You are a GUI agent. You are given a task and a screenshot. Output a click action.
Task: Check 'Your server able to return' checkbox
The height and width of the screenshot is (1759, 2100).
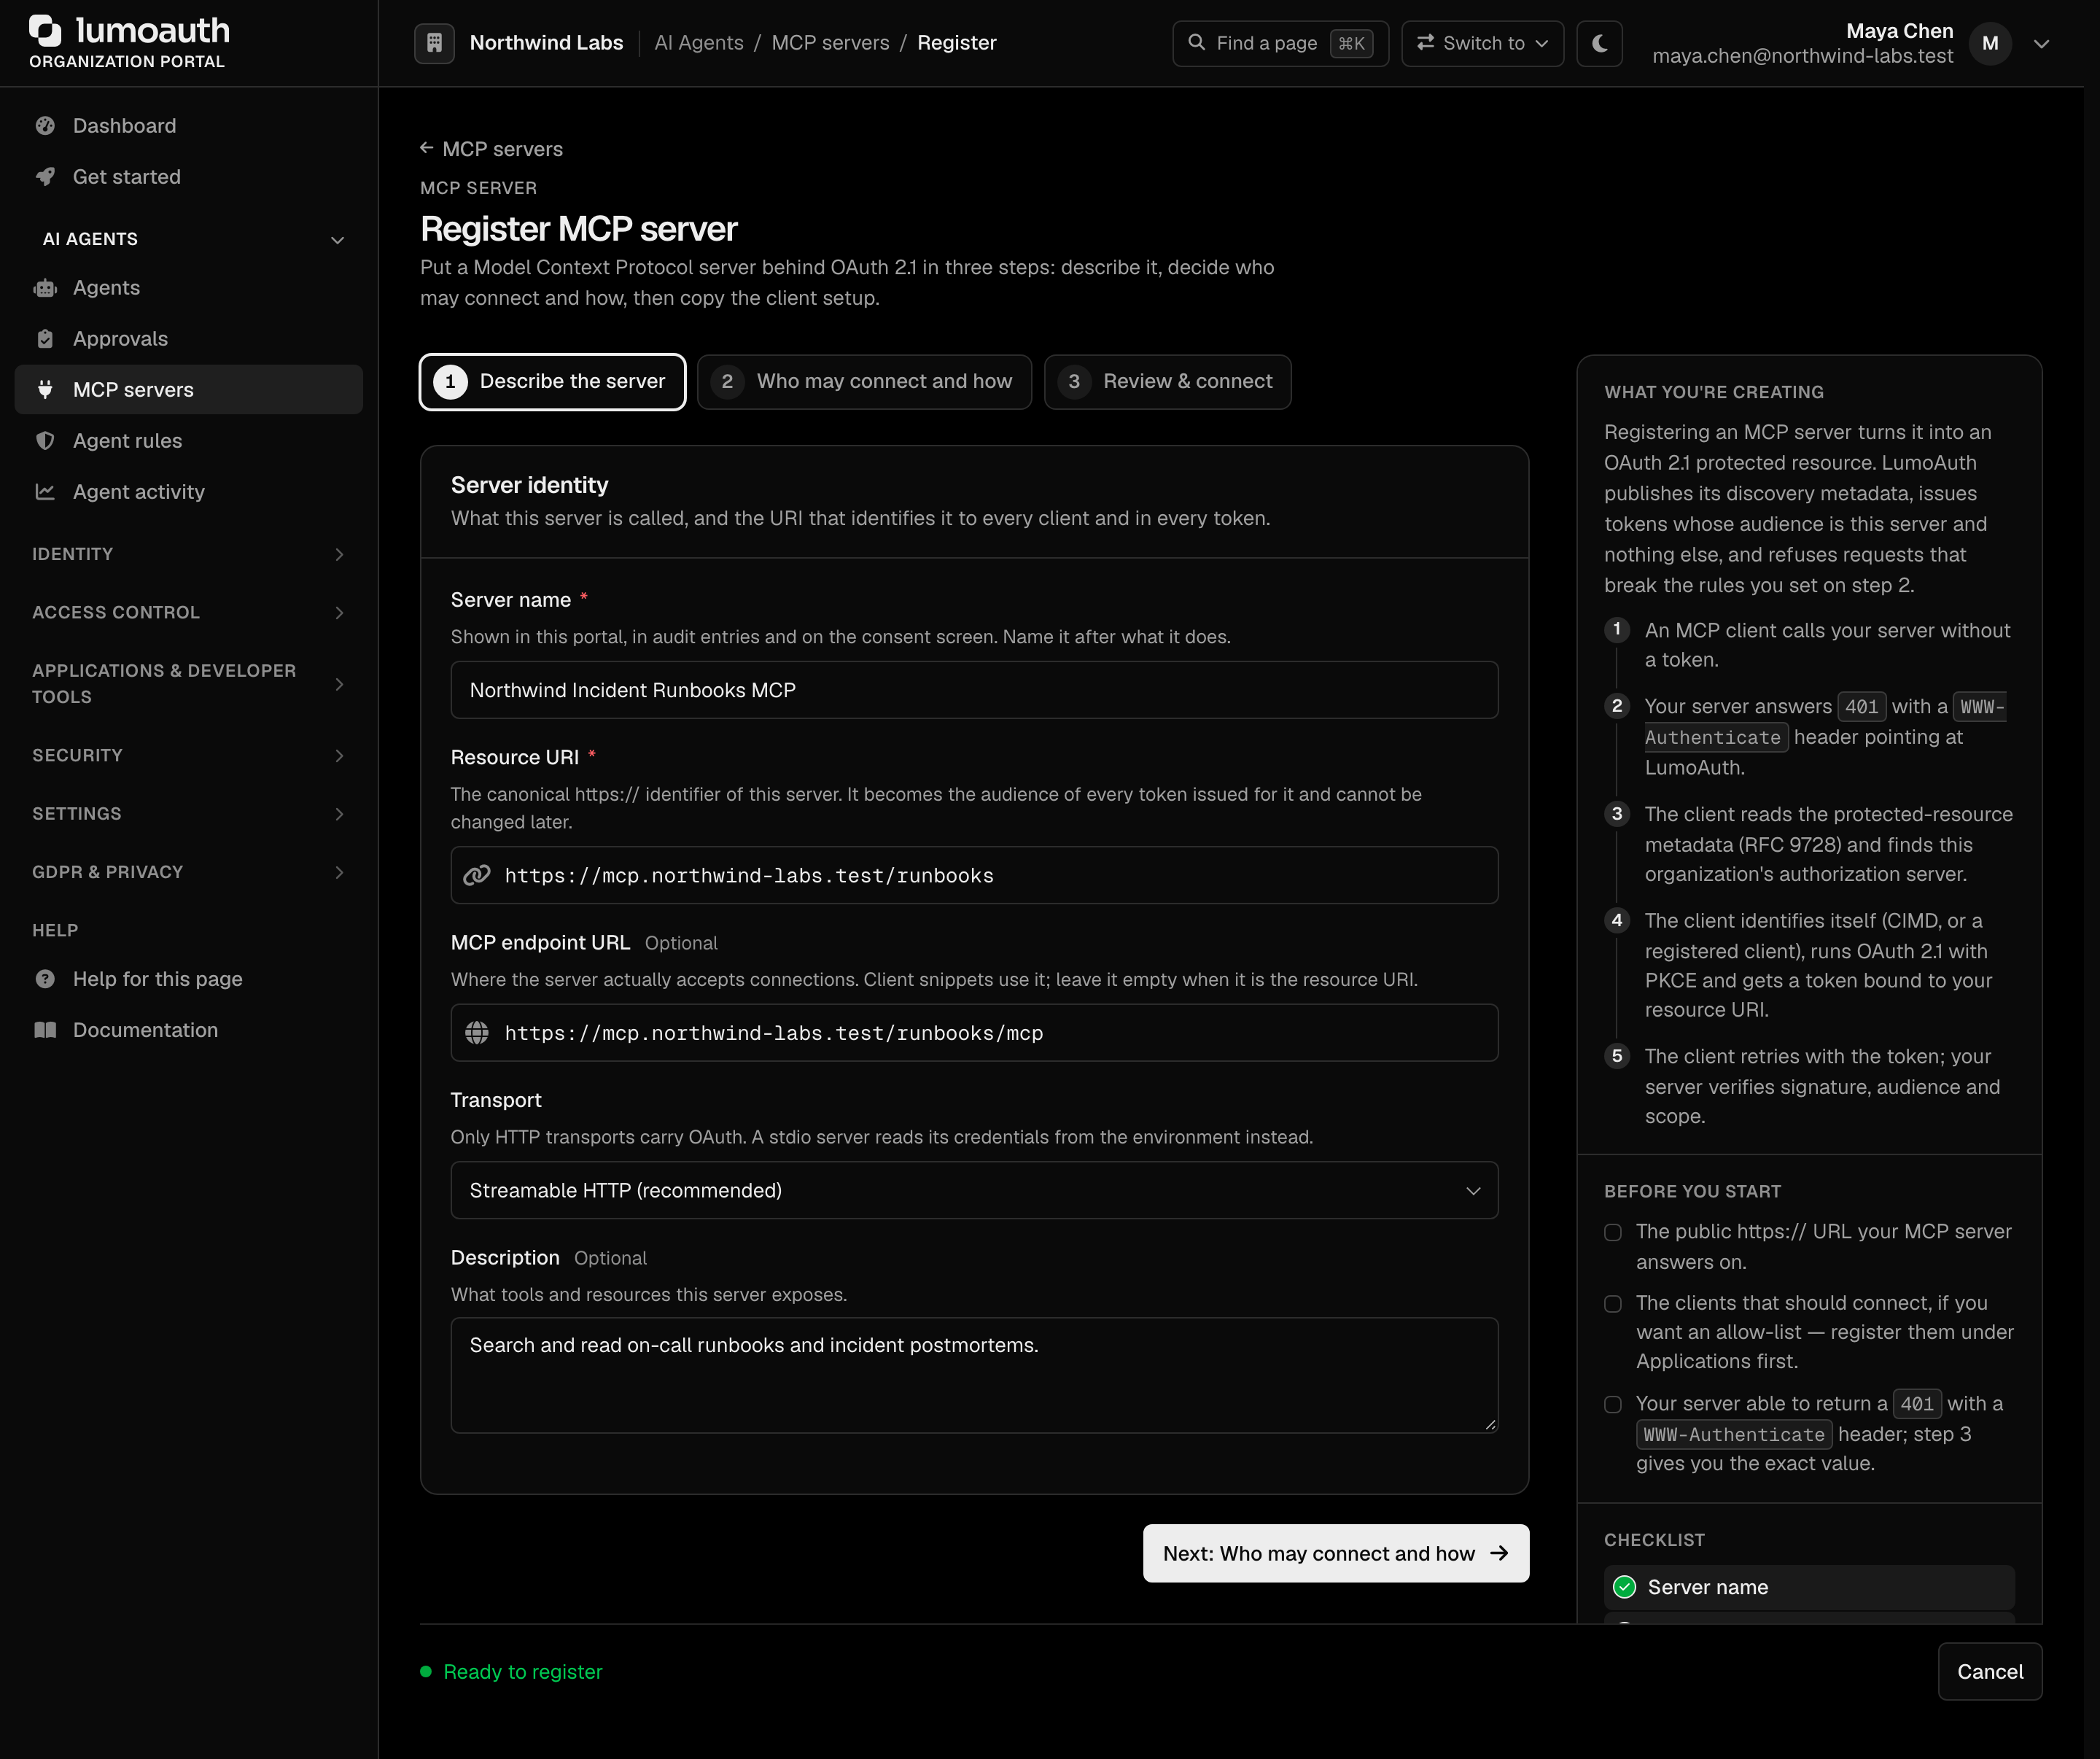coord(1612,1404)
